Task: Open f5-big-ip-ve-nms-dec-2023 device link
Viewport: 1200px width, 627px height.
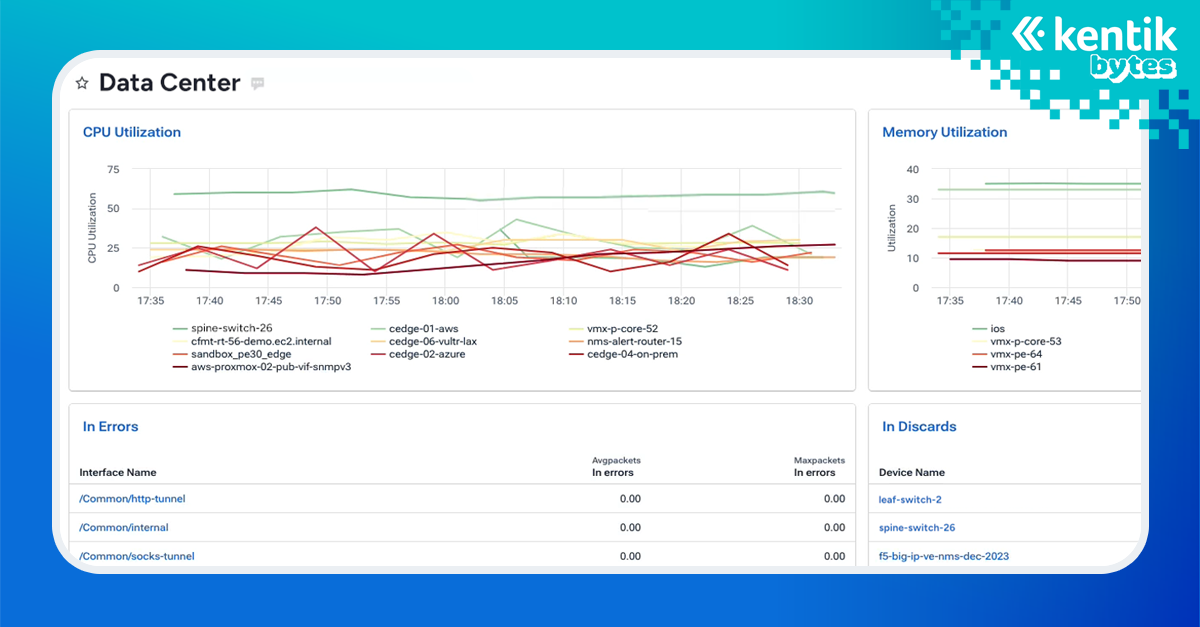Action: (945, 556)
